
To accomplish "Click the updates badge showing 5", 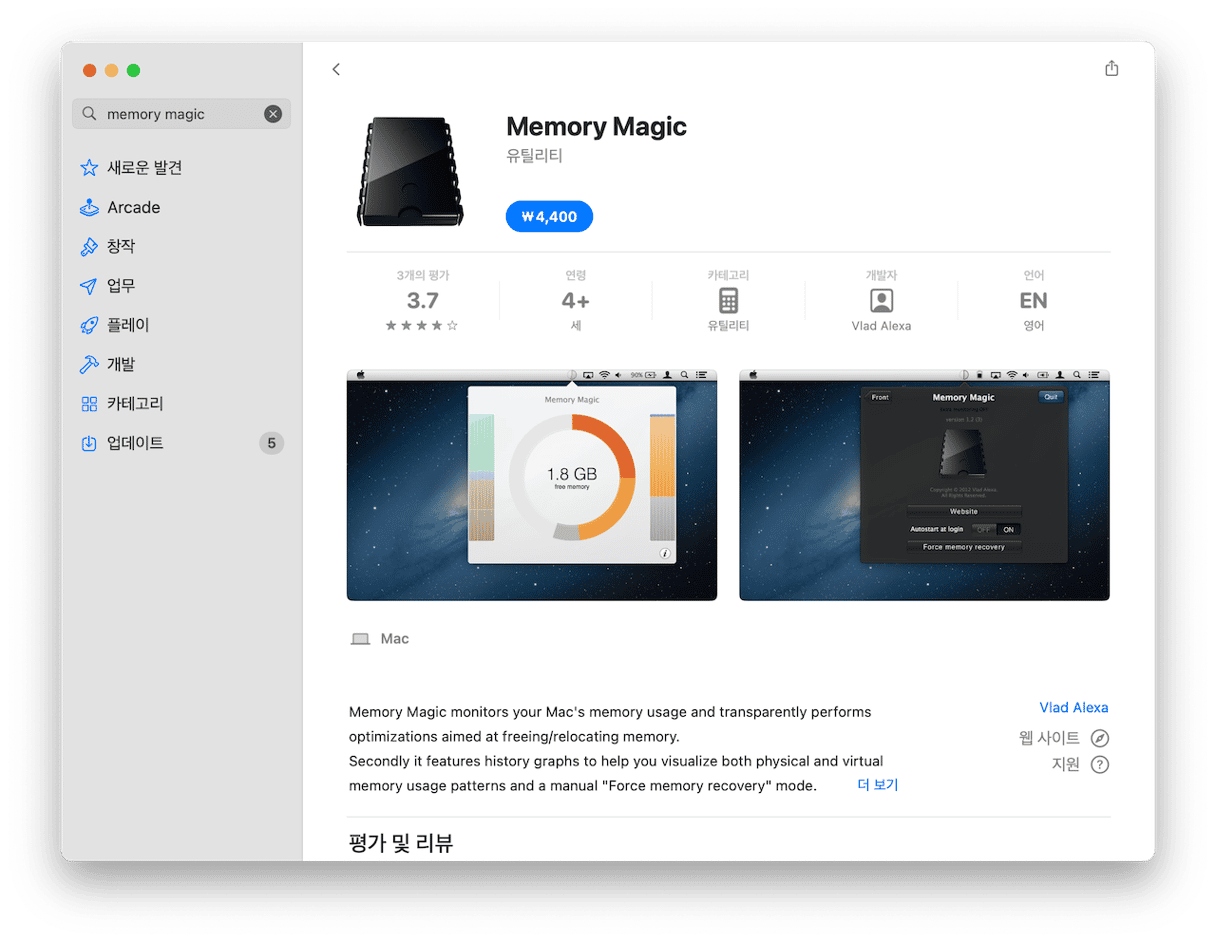I will point(271,443).
